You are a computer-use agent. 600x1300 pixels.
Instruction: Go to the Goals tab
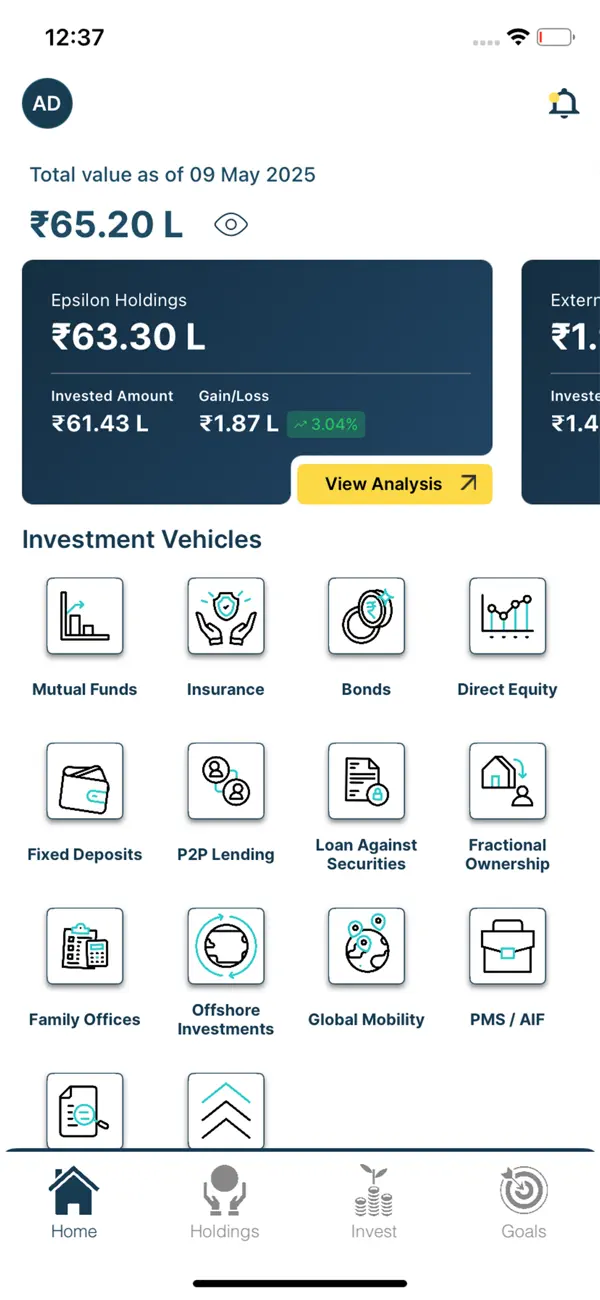[x=524, y=1202]
